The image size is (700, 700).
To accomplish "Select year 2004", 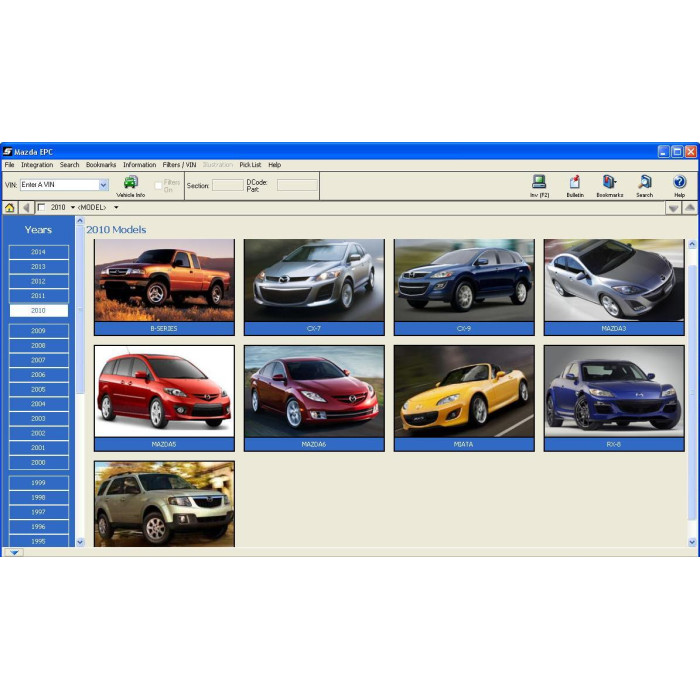I will point(38,404).
